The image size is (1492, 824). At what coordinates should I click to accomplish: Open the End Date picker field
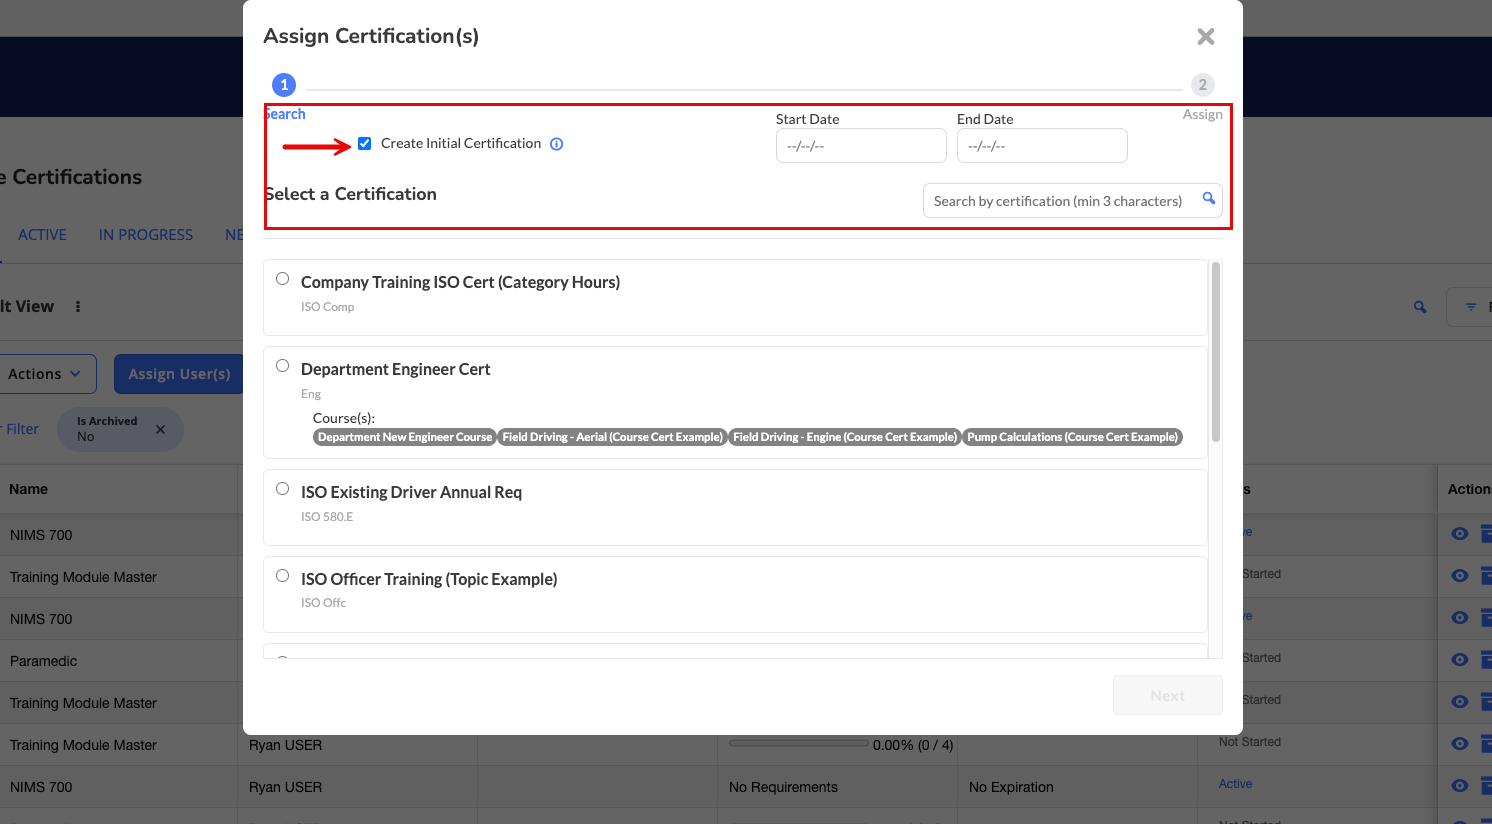tap(1041, 146)
